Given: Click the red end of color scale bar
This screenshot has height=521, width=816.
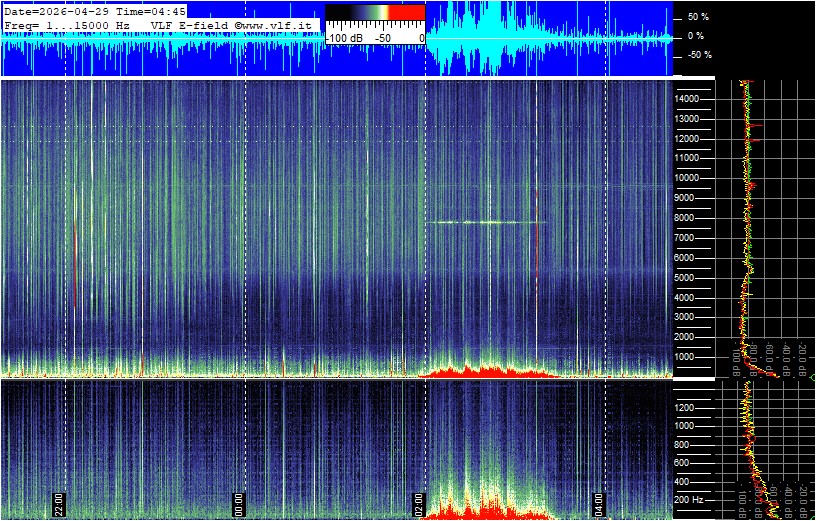Looking at the screenshot, I should [x=407, y=12].
